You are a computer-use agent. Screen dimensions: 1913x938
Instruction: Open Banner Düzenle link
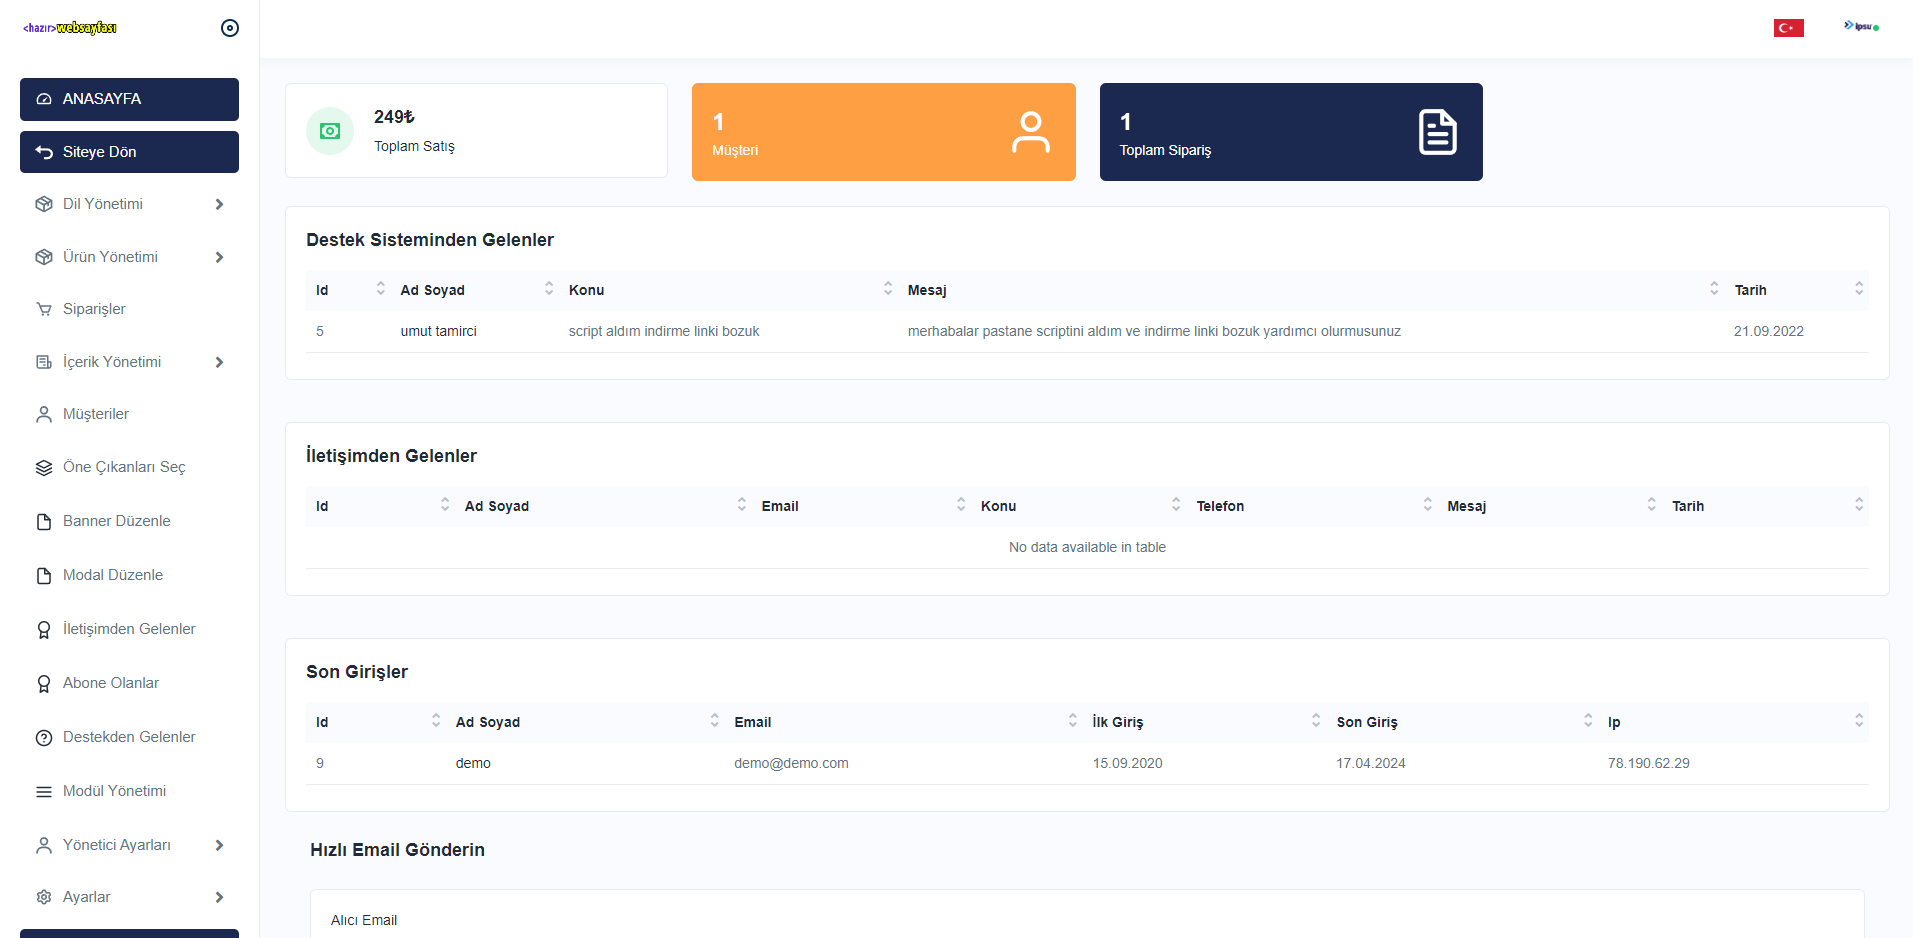tap(116, 521)
